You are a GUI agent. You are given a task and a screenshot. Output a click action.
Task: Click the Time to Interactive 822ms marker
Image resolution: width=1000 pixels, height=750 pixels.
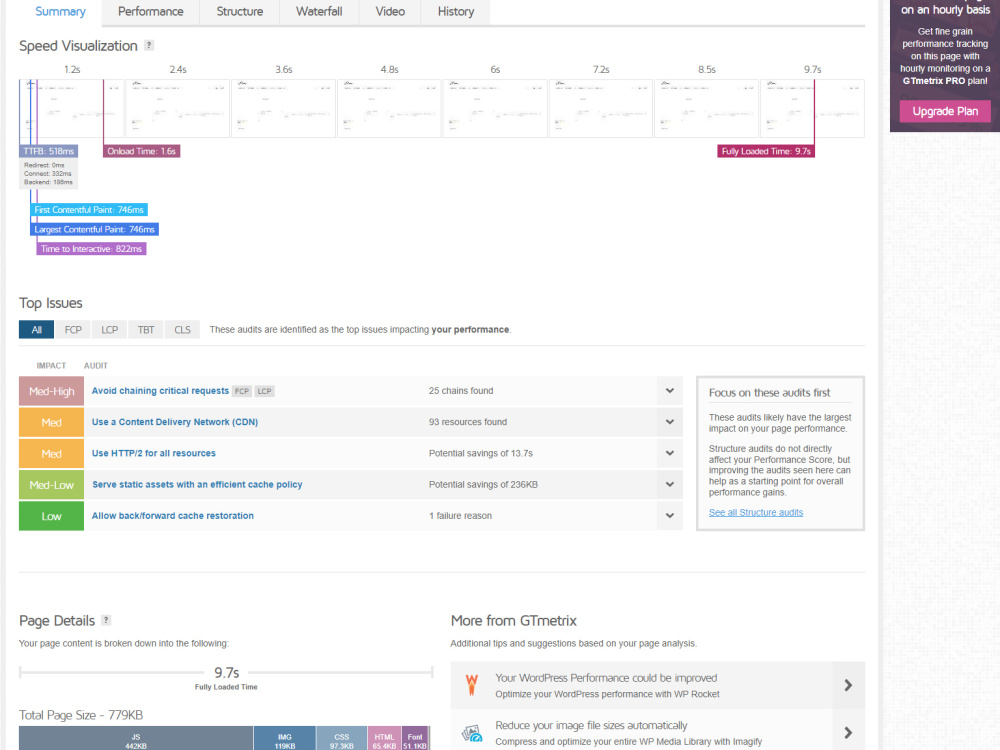[x=91, y=249]
